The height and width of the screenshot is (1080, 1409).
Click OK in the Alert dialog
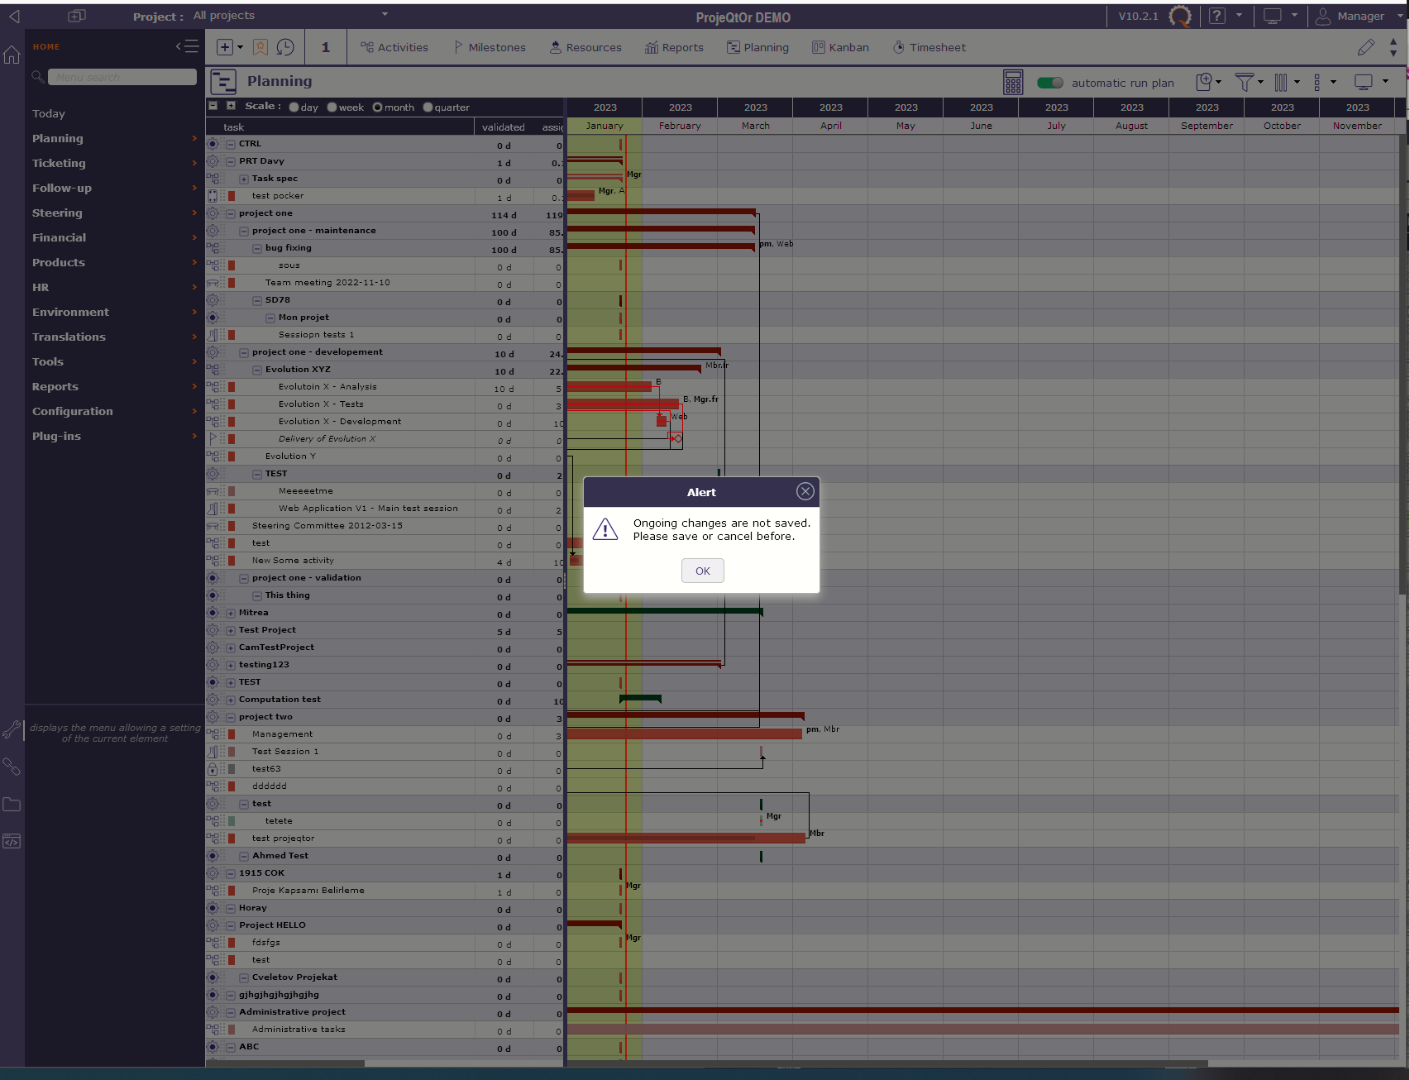pyautogui.click(x=702, y=571)
